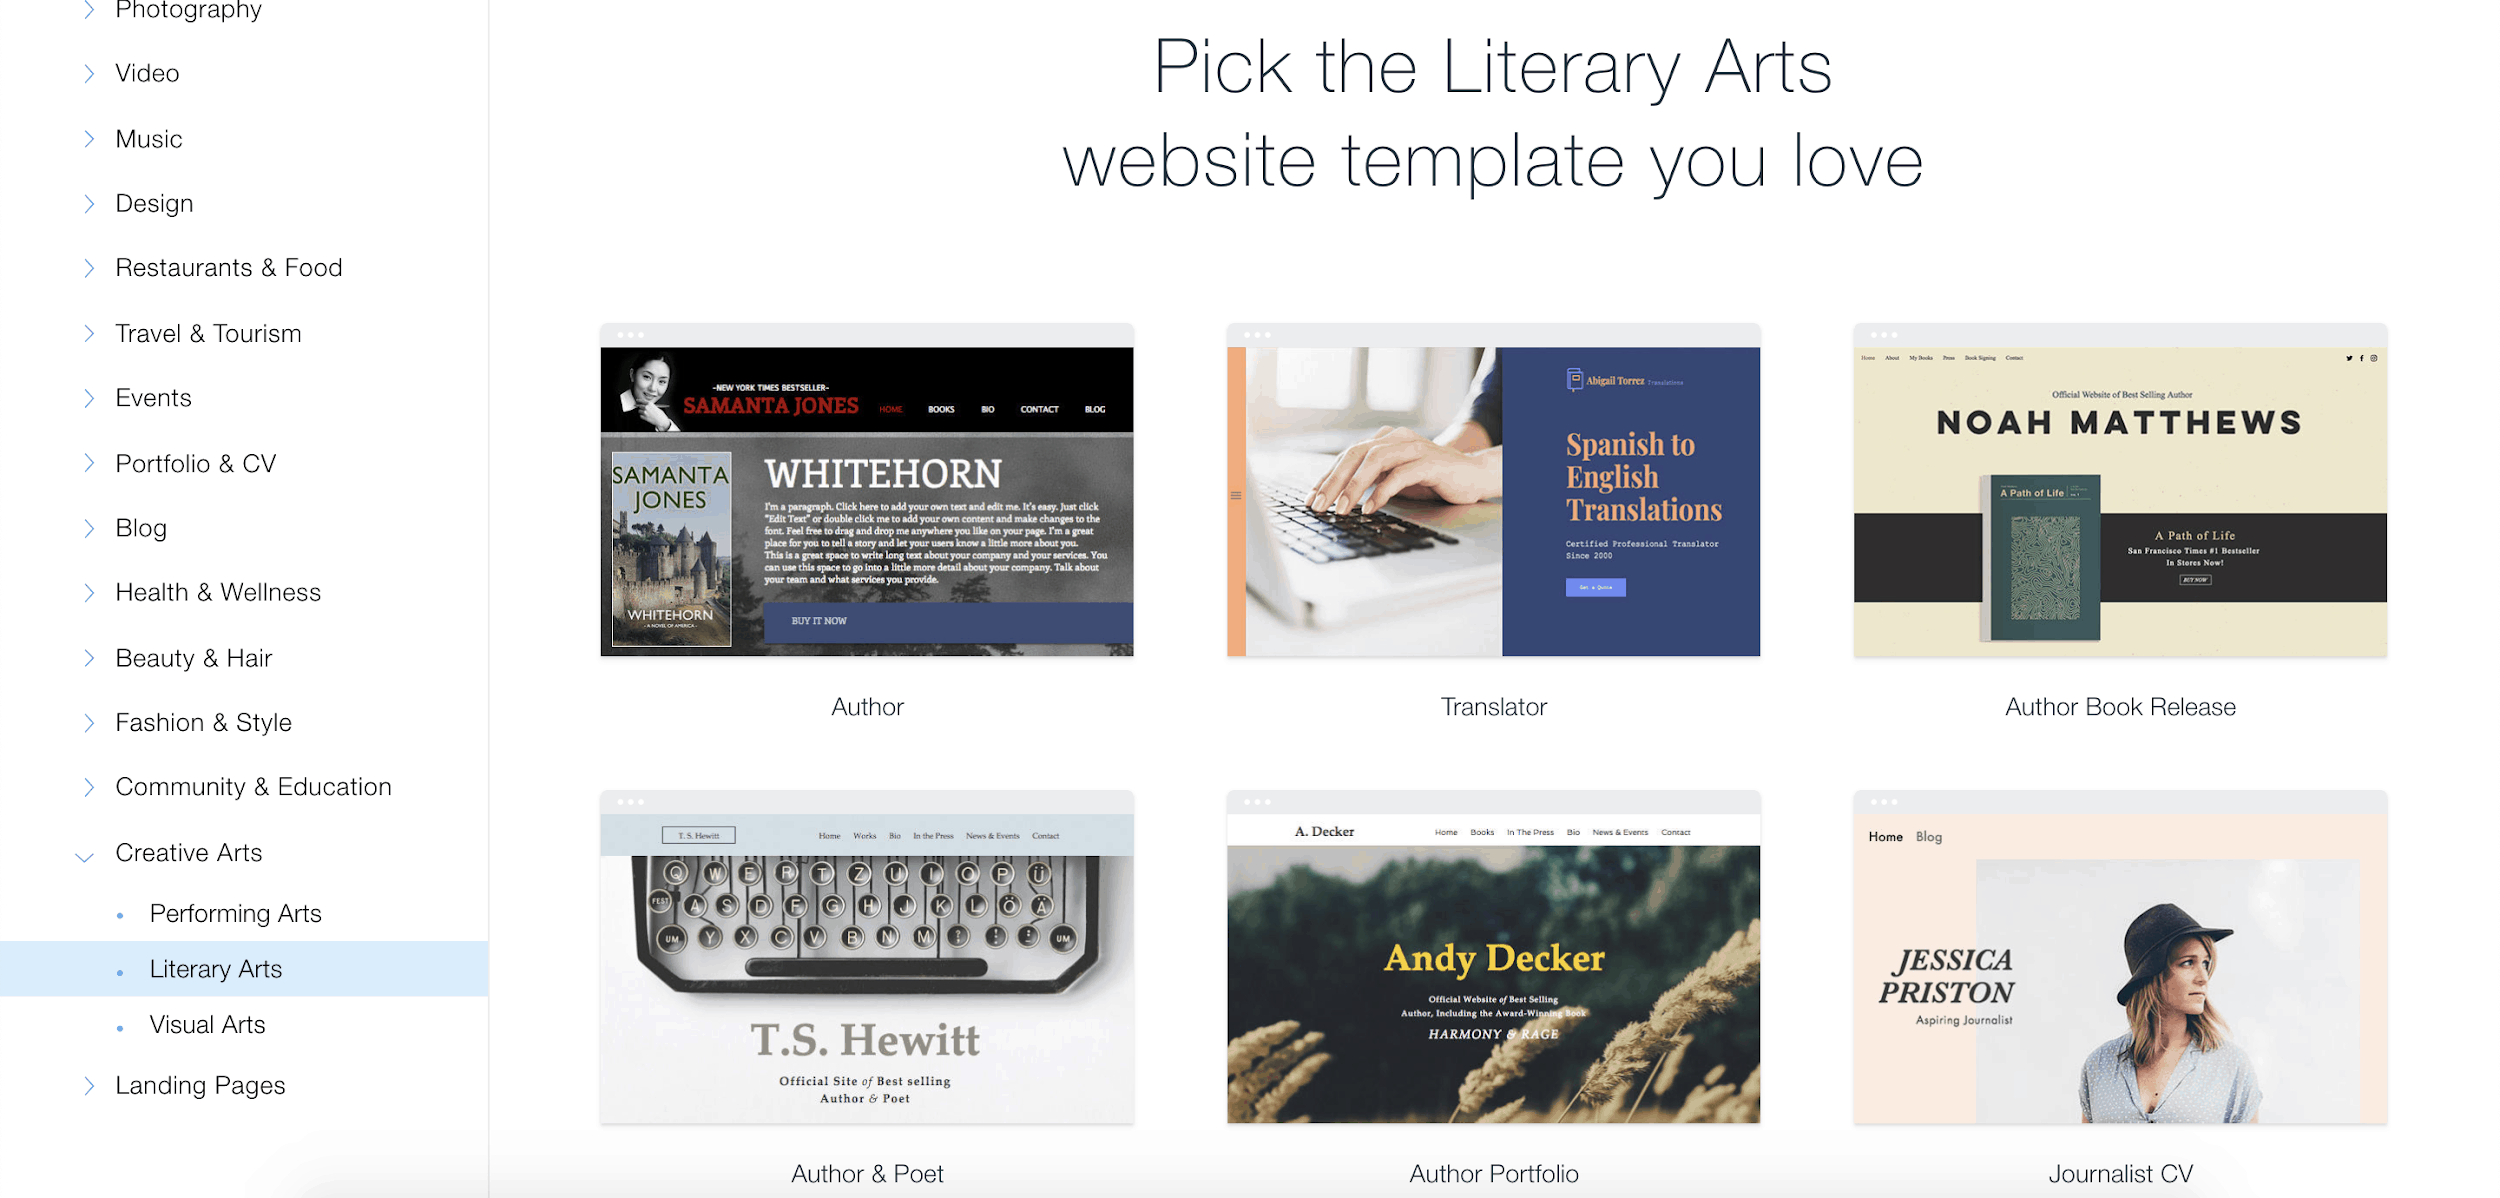The width and height of the screenshot is (2500, 1198).
Task: Select the Events menu category
Action: (x=153, y=396)
